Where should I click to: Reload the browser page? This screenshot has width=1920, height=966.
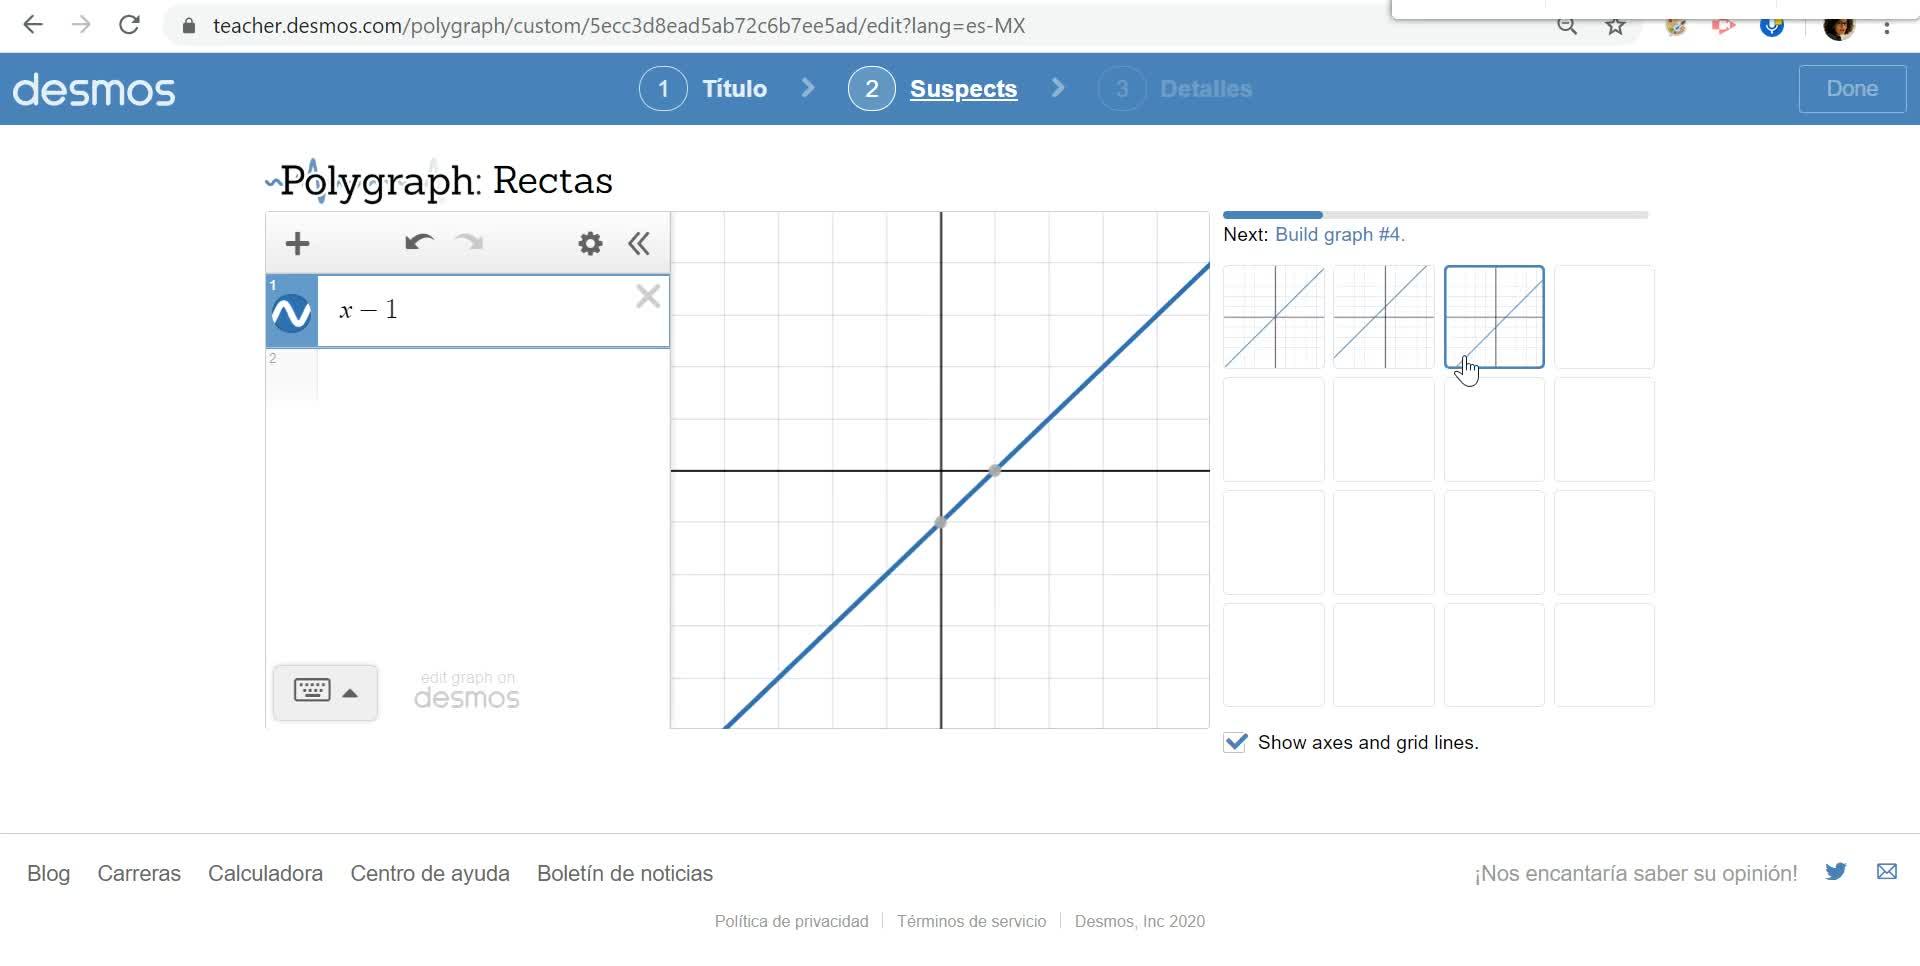(129, 25)
